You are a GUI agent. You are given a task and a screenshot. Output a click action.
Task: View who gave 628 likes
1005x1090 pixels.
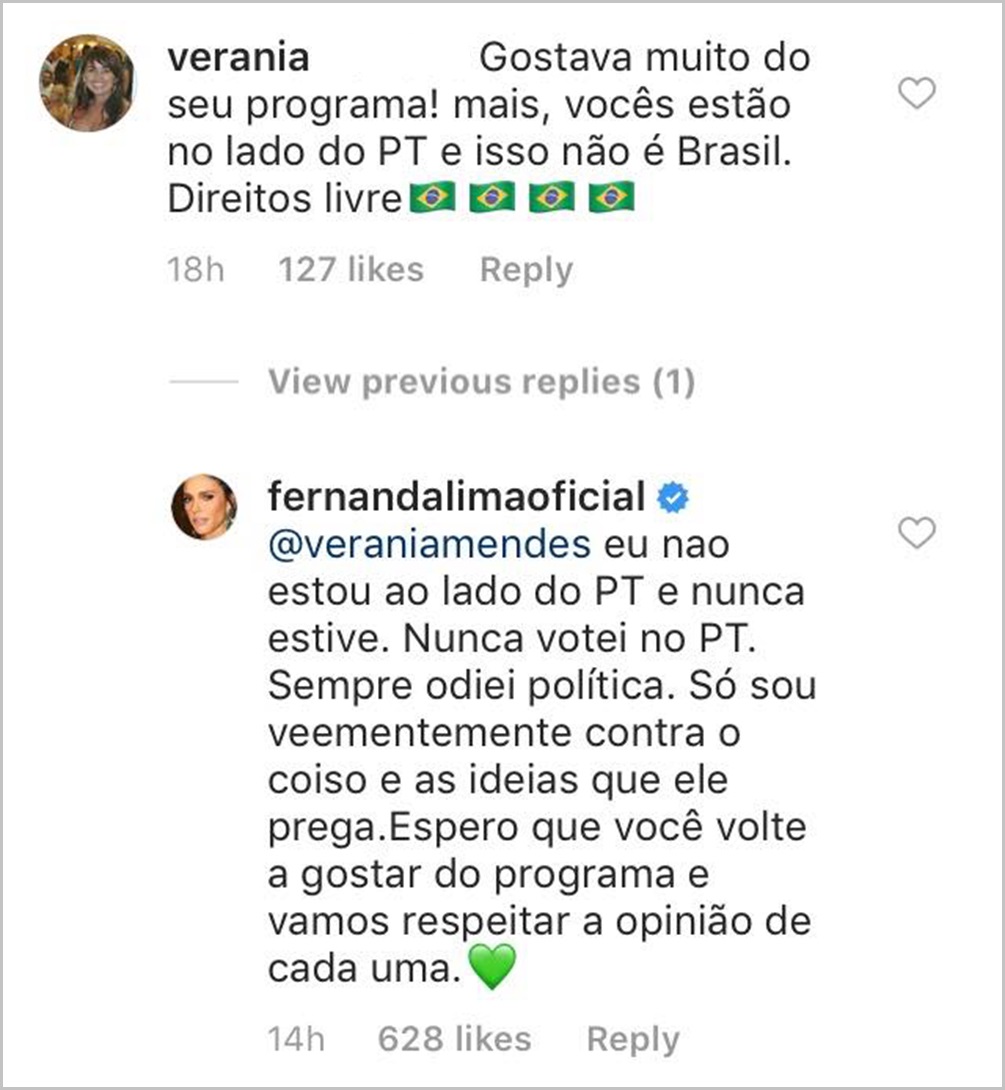point(455,1039)
